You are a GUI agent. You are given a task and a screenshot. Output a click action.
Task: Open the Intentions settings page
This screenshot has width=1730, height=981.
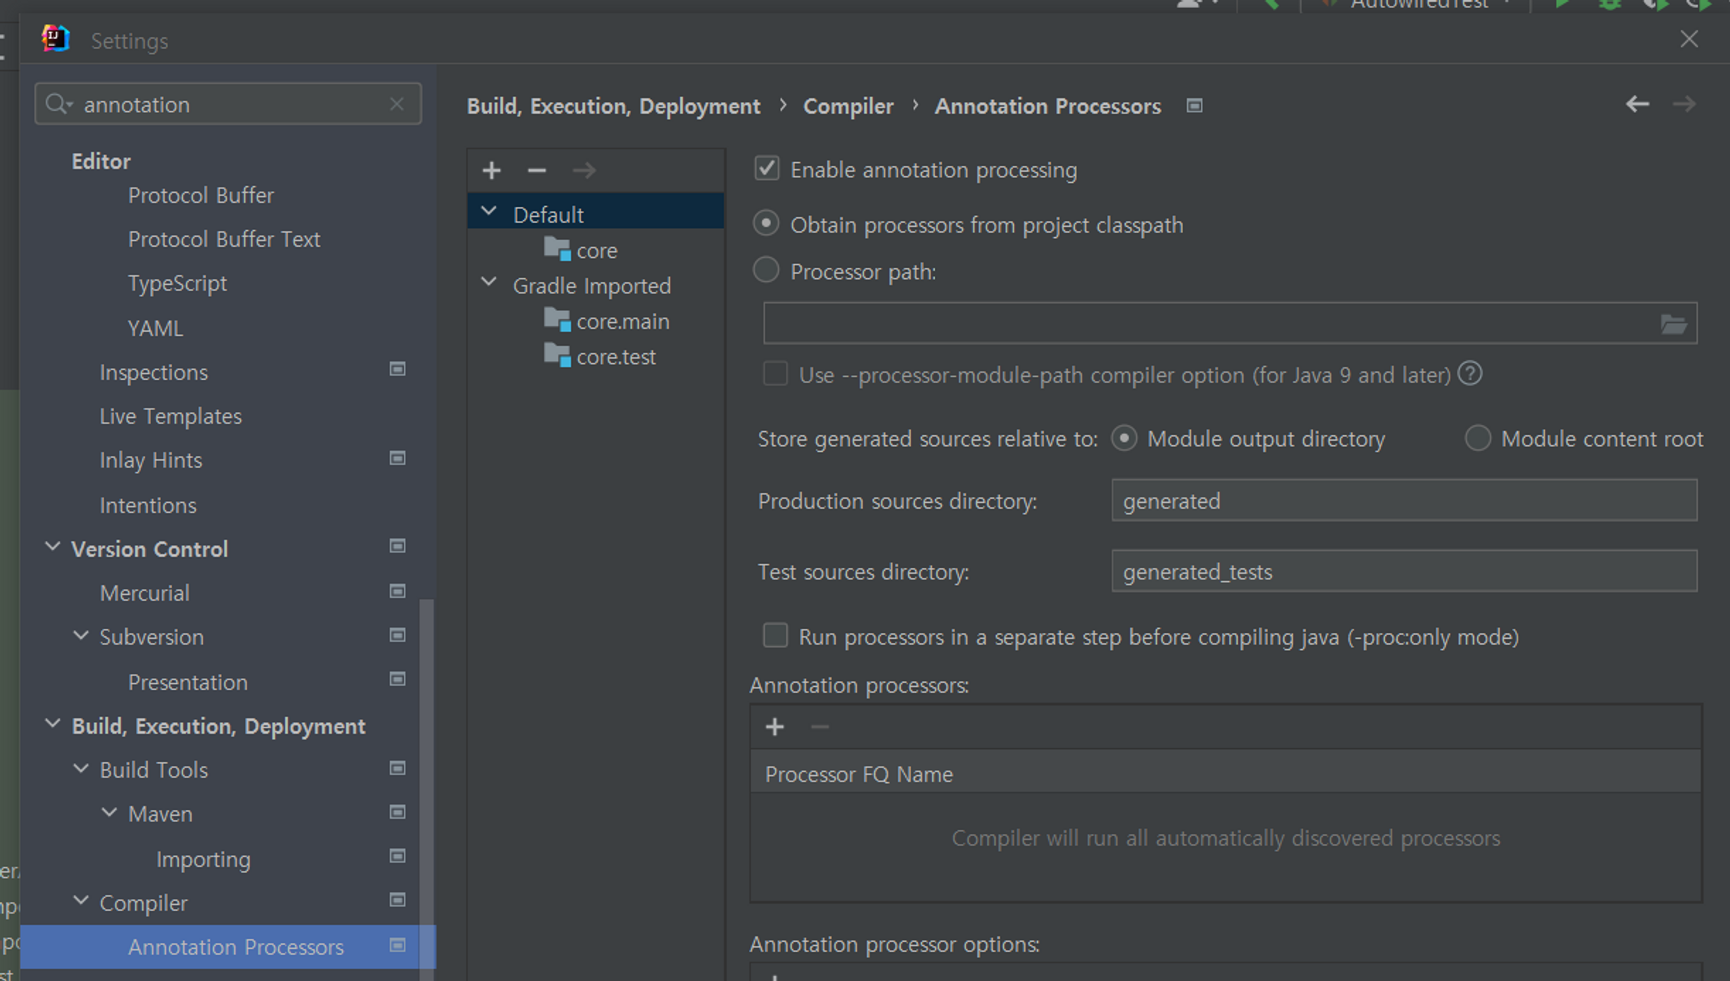click(x=148, y=505)
